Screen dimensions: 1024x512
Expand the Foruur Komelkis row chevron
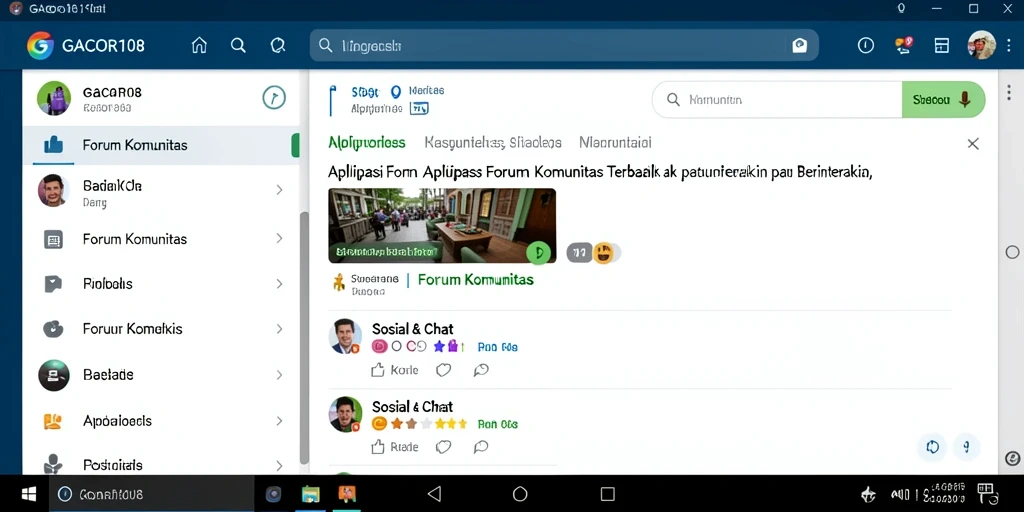[279, 329]
